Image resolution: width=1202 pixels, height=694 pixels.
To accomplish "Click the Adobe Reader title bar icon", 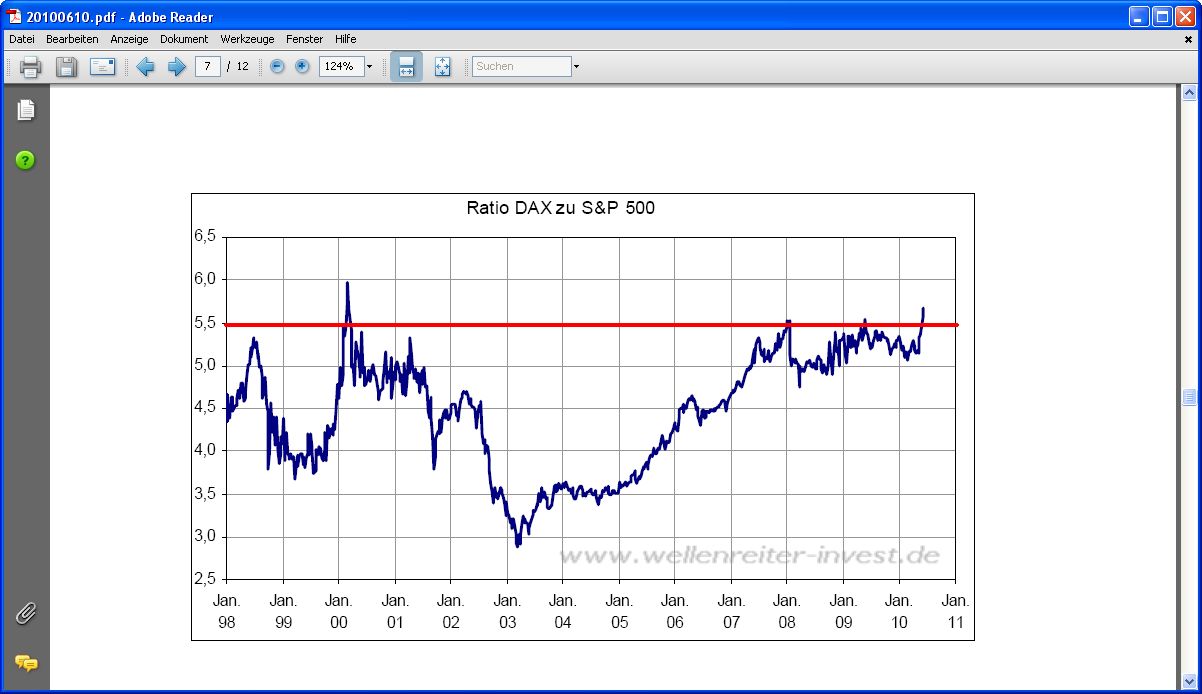I will [x=15, y=16].
